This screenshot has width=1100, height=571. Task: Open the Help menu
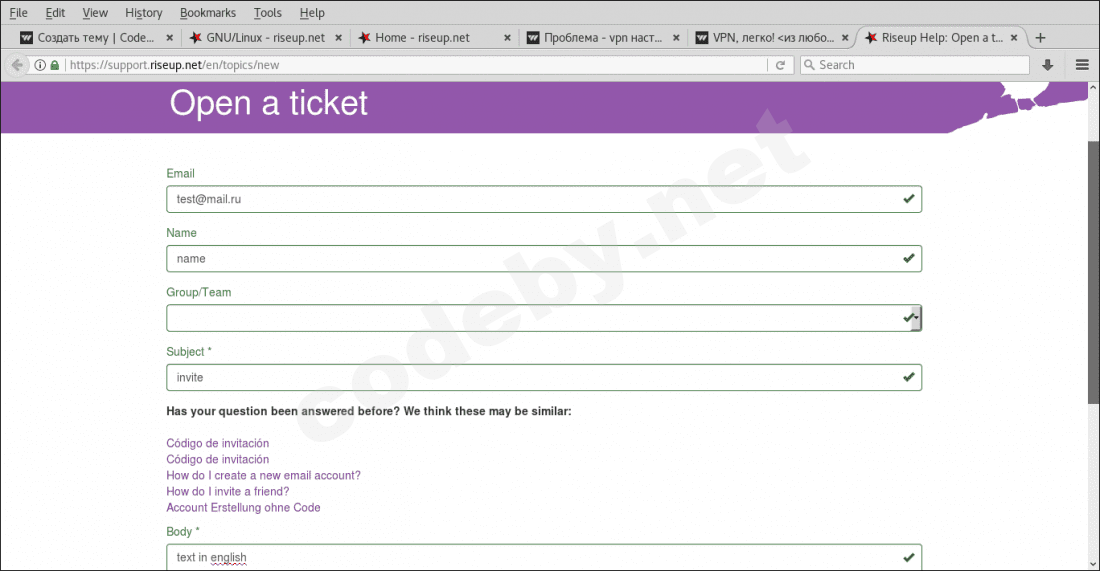click(x=311, y=13)
